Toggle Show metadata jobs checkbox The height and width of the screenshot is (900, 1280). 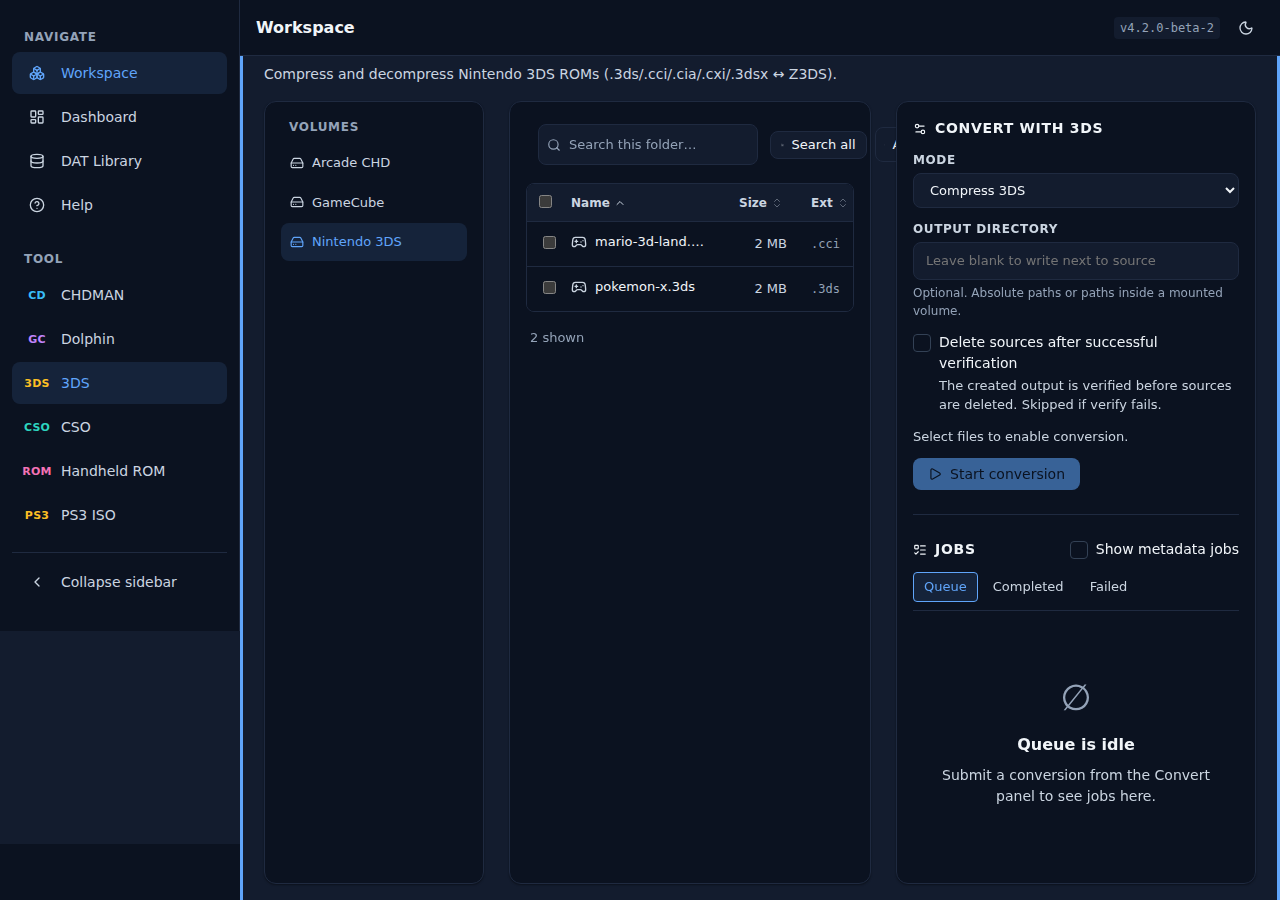tap(1079, 550)
